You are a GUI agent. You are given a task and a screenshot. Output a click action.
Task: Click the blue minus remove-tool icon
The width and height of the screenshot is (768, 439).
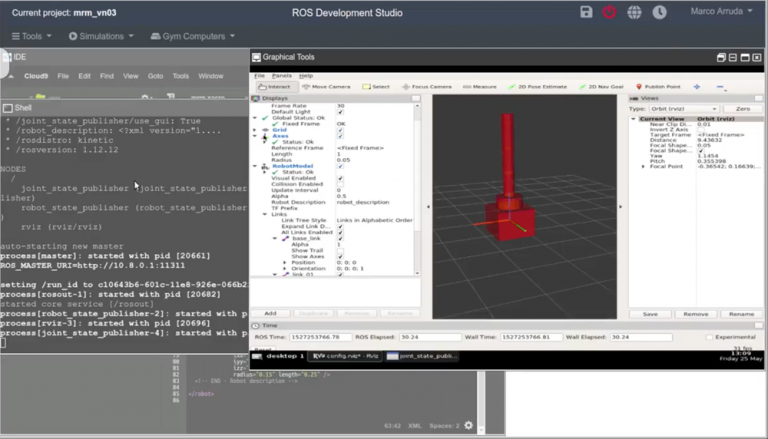[720, 87]
